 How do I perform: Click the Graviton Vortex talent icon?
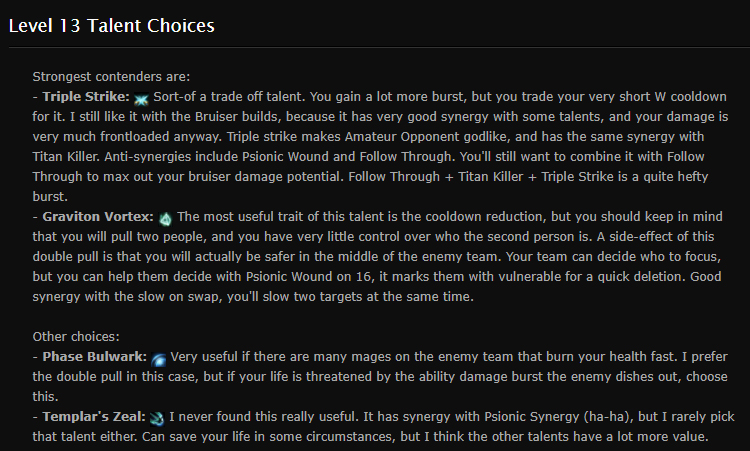(x=165, y=219)
